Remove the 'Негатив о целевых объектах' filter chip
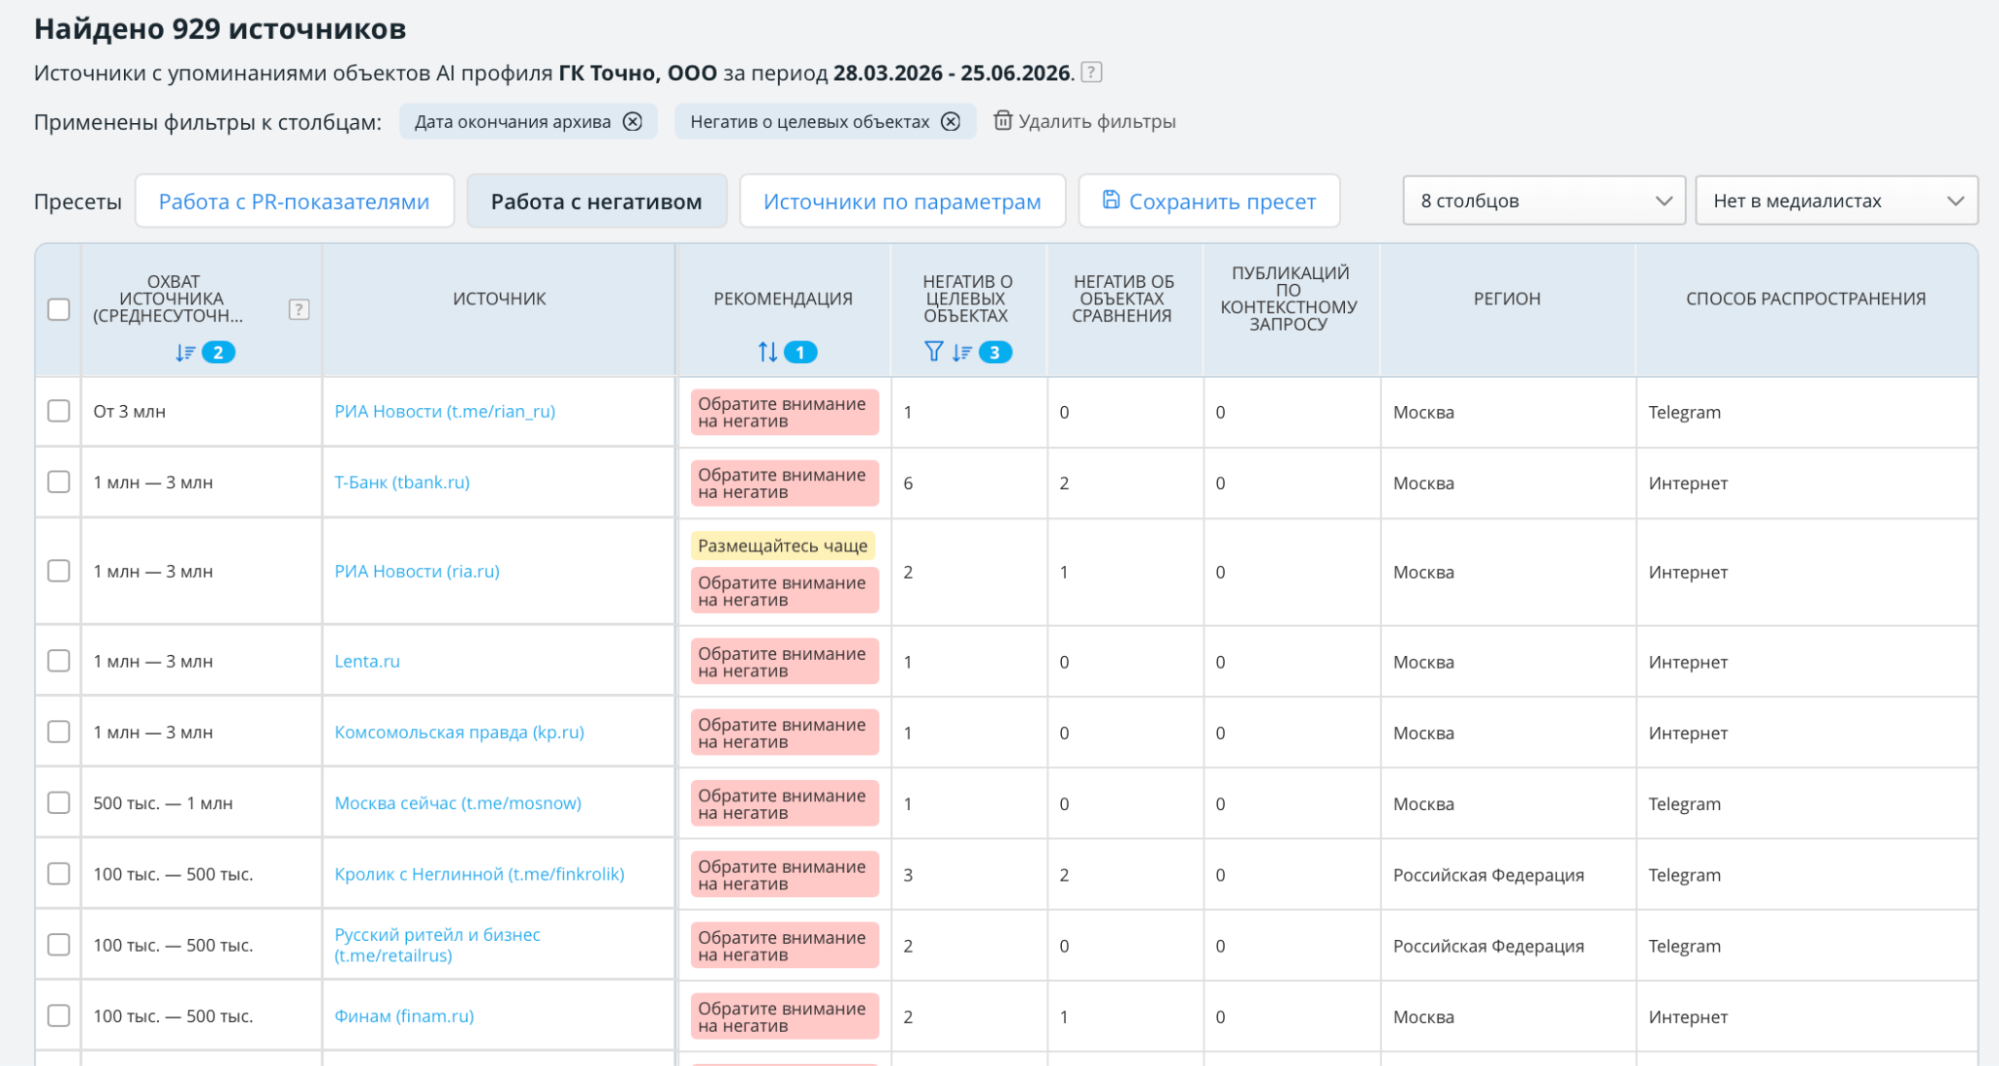Viewport: 1999px width, 1066px height. (x=951, y=121)
